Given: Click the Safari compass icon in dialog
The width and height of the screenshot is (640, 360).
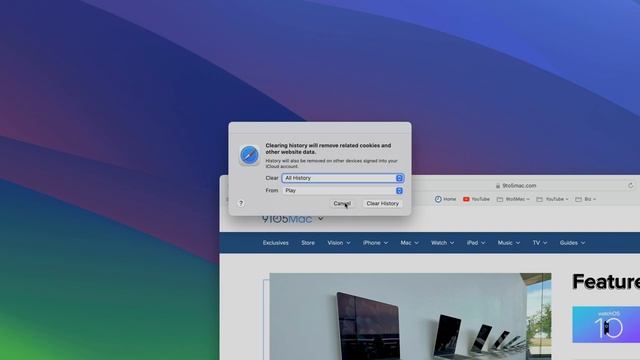Looking at the screenshot, I should [x=249, y=155].
